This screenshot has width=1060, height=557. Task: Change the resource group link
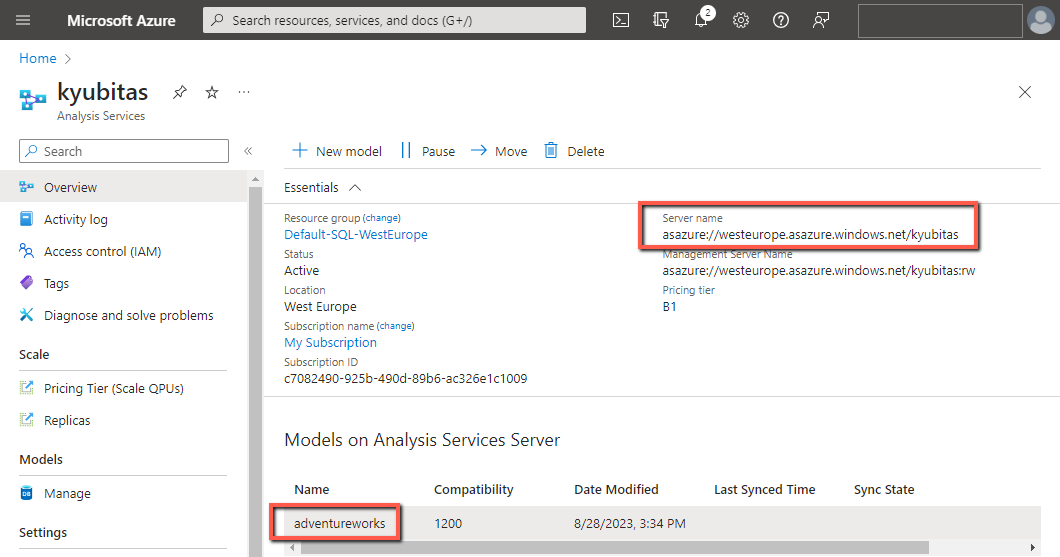tap(382, 218)
